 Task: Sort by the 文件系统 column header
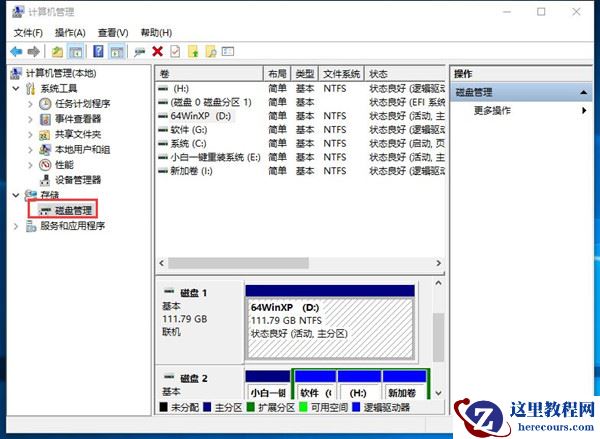coord(342,73)
